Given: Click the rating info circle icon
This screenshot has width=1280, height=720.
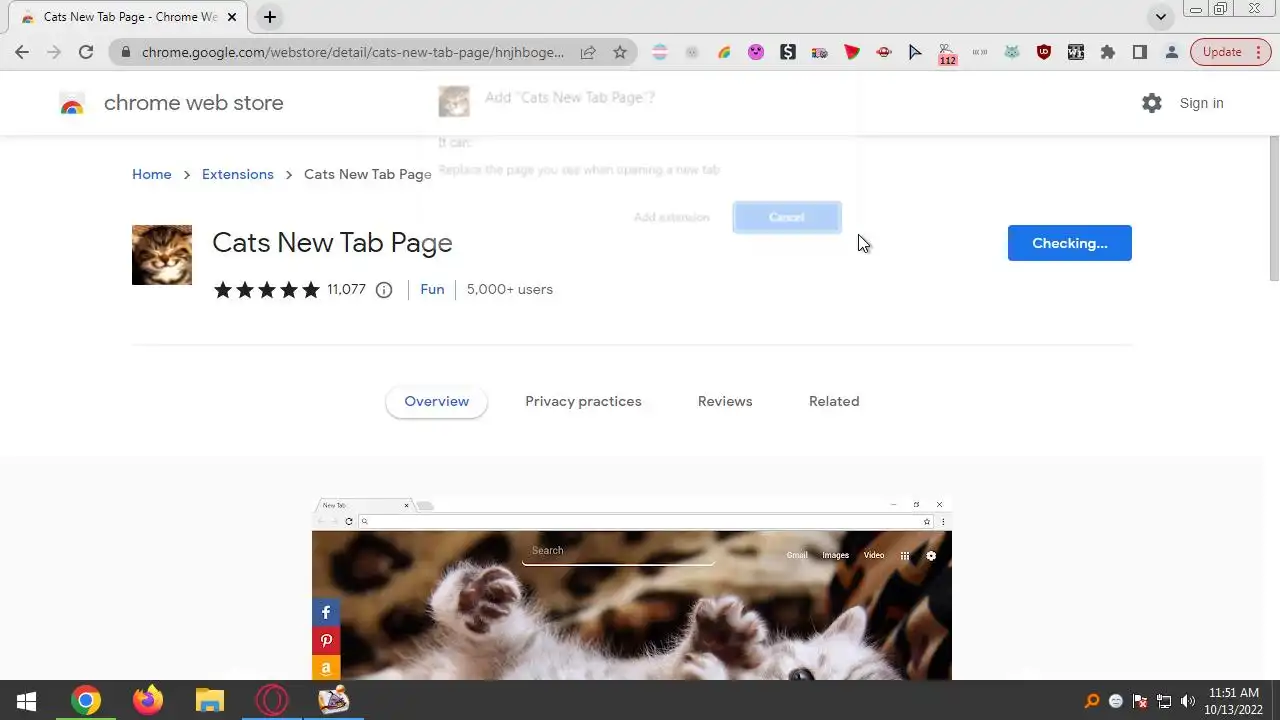Looking at the screenshot, I should point(384,290).
